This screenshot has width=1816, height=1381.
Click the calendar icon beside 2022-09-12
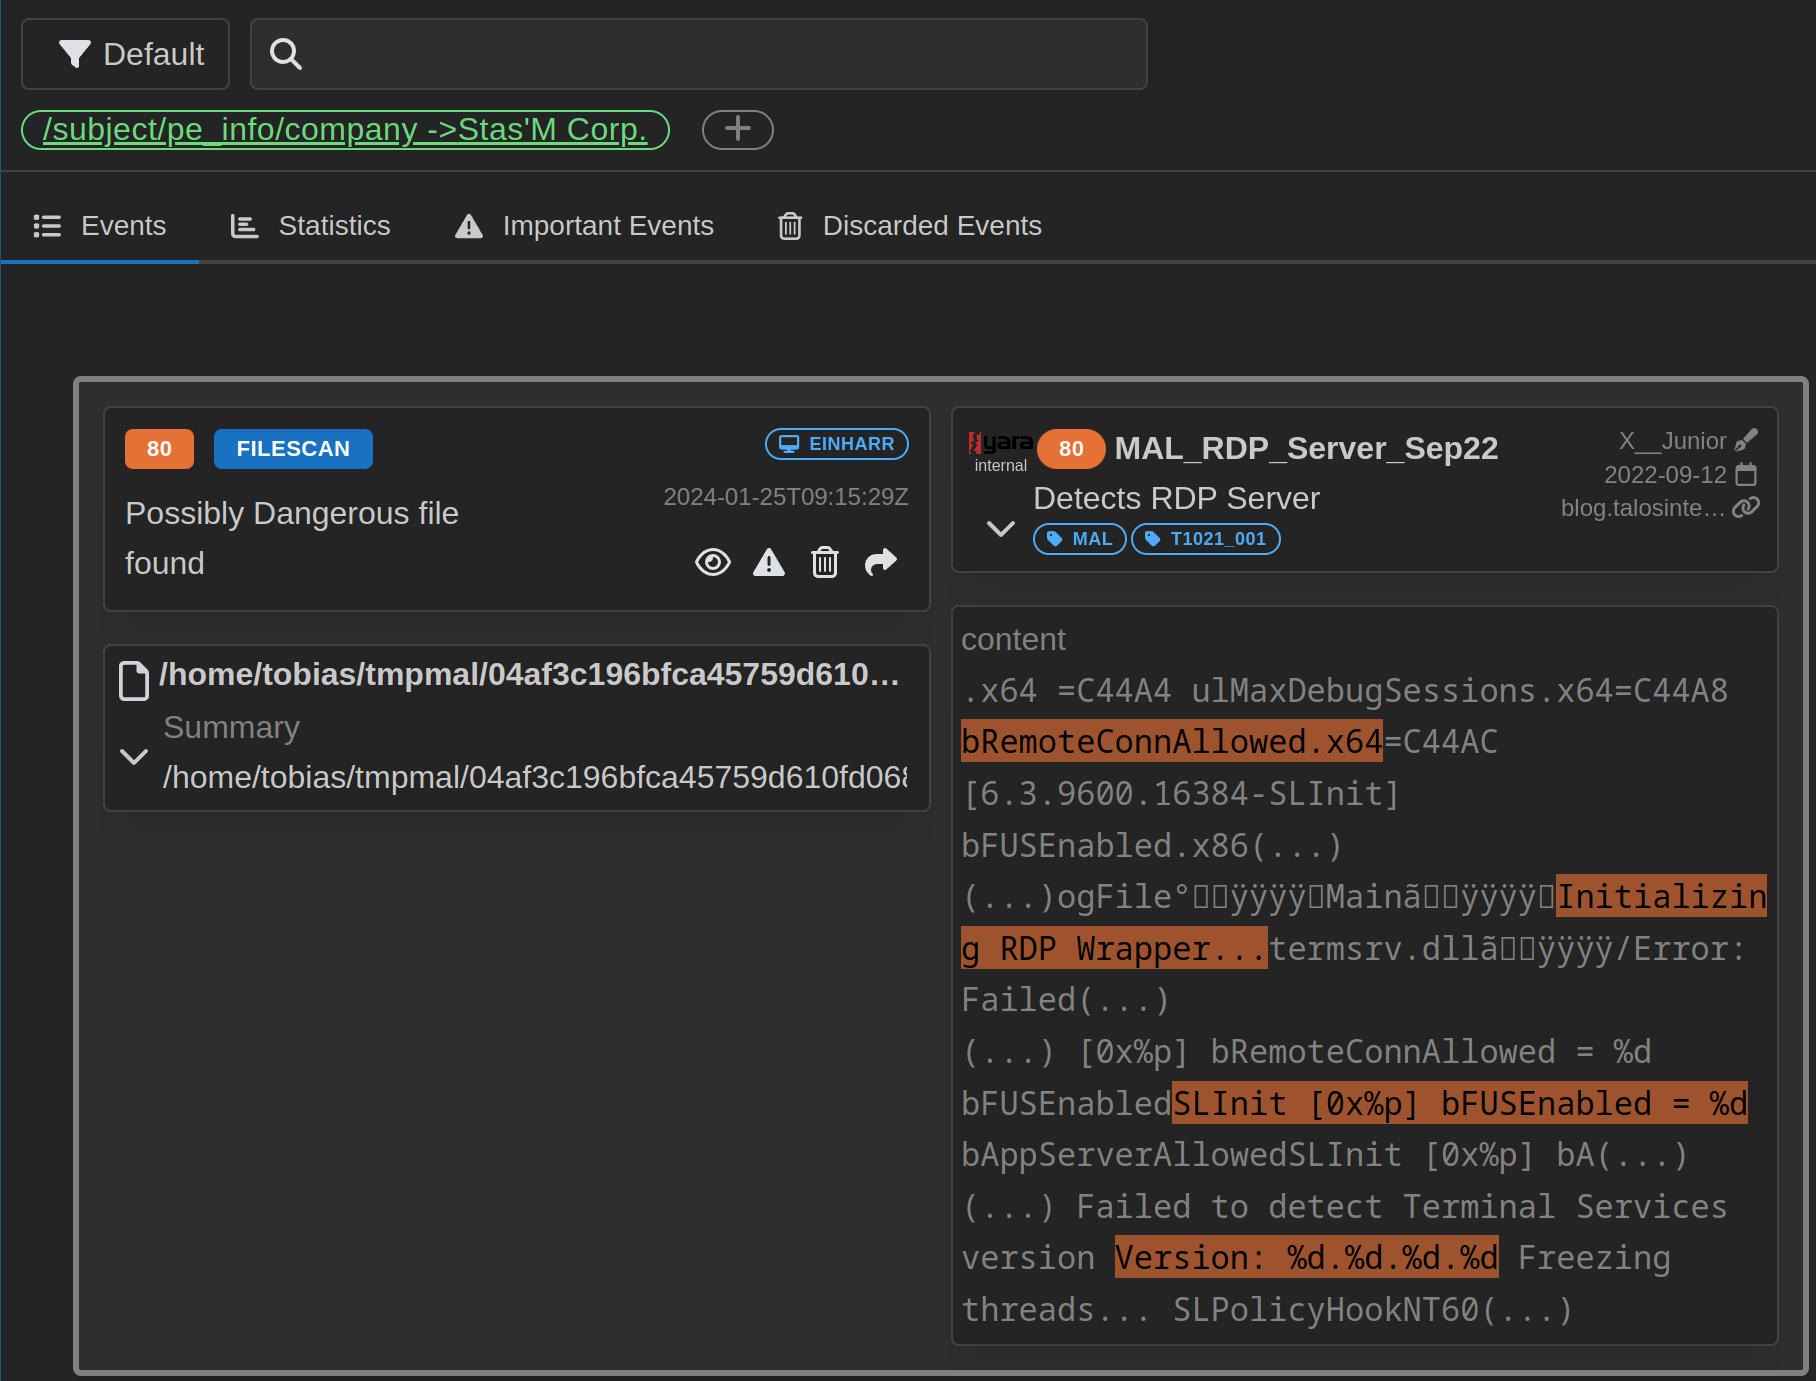tap(1746, 474)
